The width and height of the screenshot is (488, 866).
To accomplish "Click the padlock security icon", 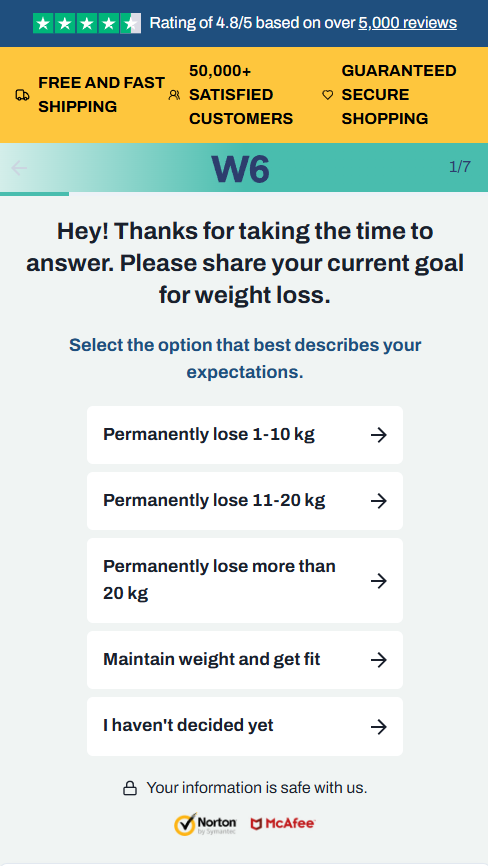I will click(130, 788).
